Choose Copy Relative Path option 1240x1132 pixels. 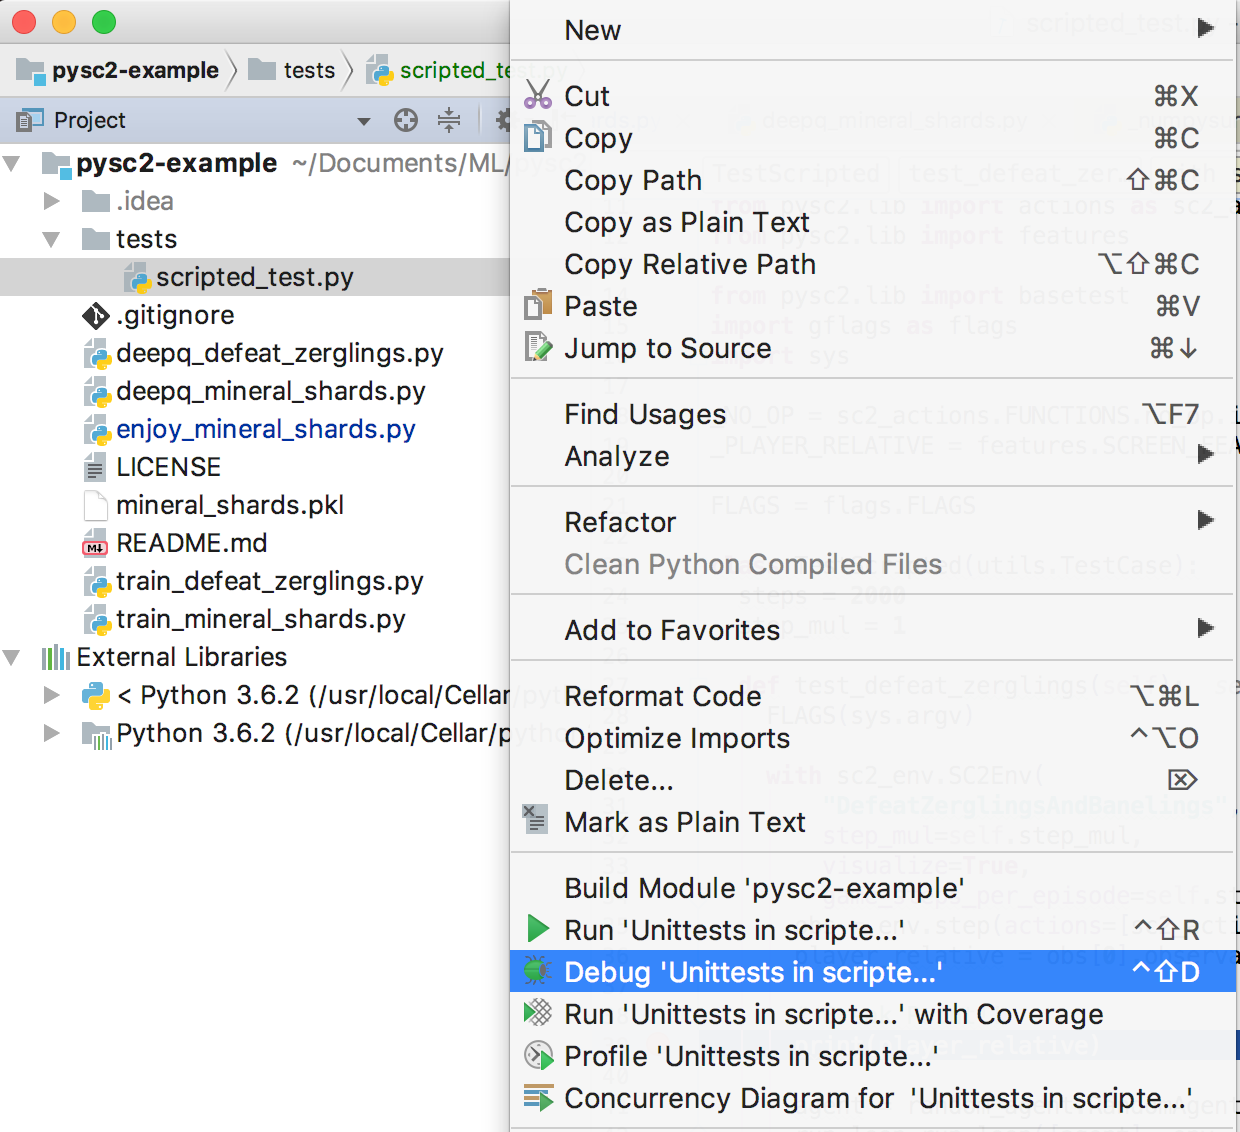[x=690, y=264]
